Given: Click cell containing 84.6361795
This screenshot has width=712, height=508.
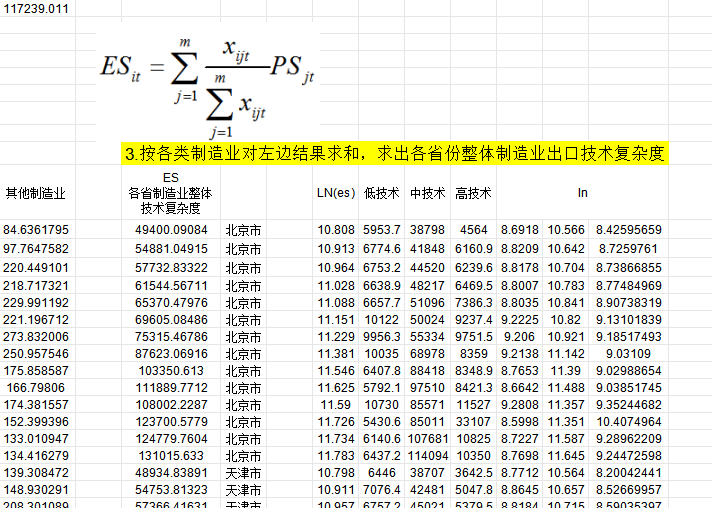Looking at the screenshot, I should 37,230.
